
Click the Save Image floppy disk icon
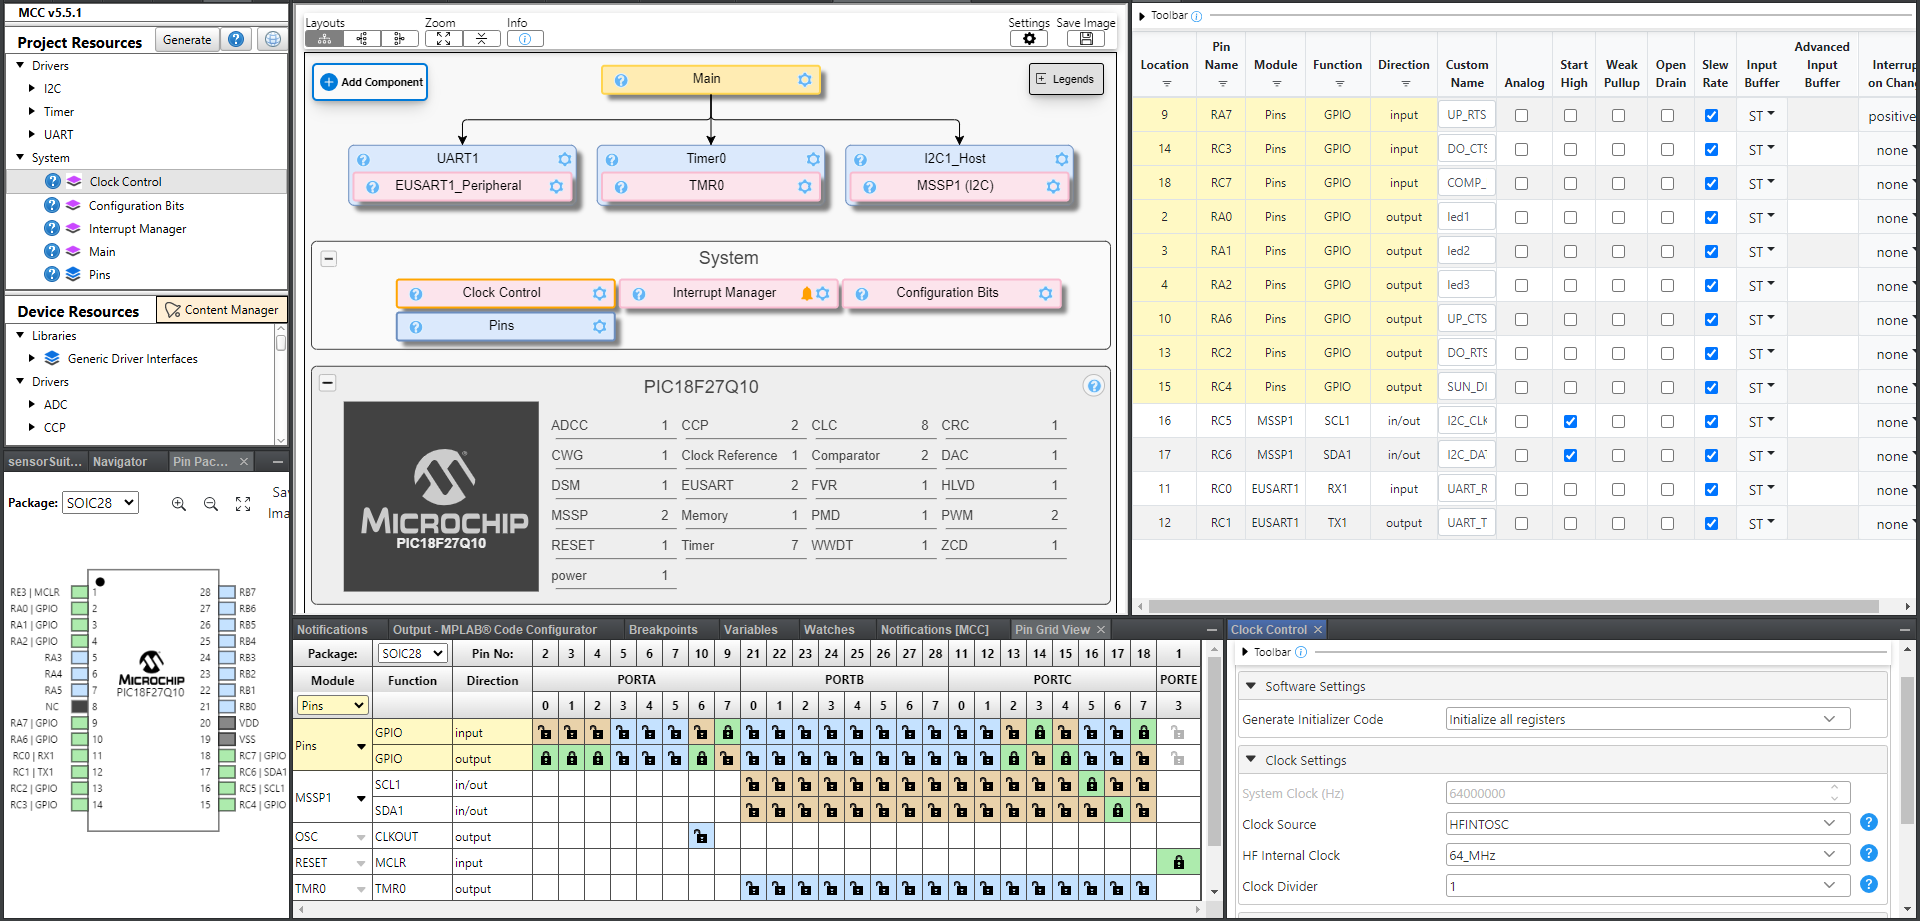(1085, 39)
